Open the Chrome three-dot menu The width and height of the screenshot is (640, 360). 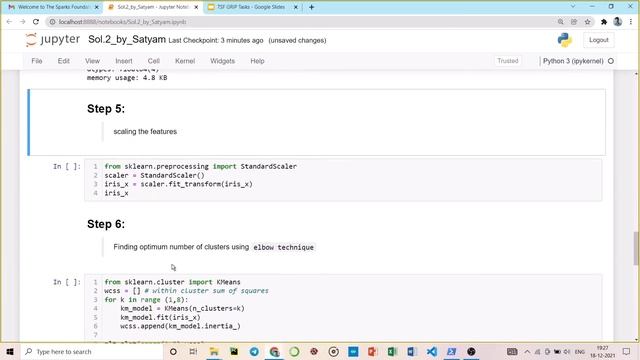[631, 22]
